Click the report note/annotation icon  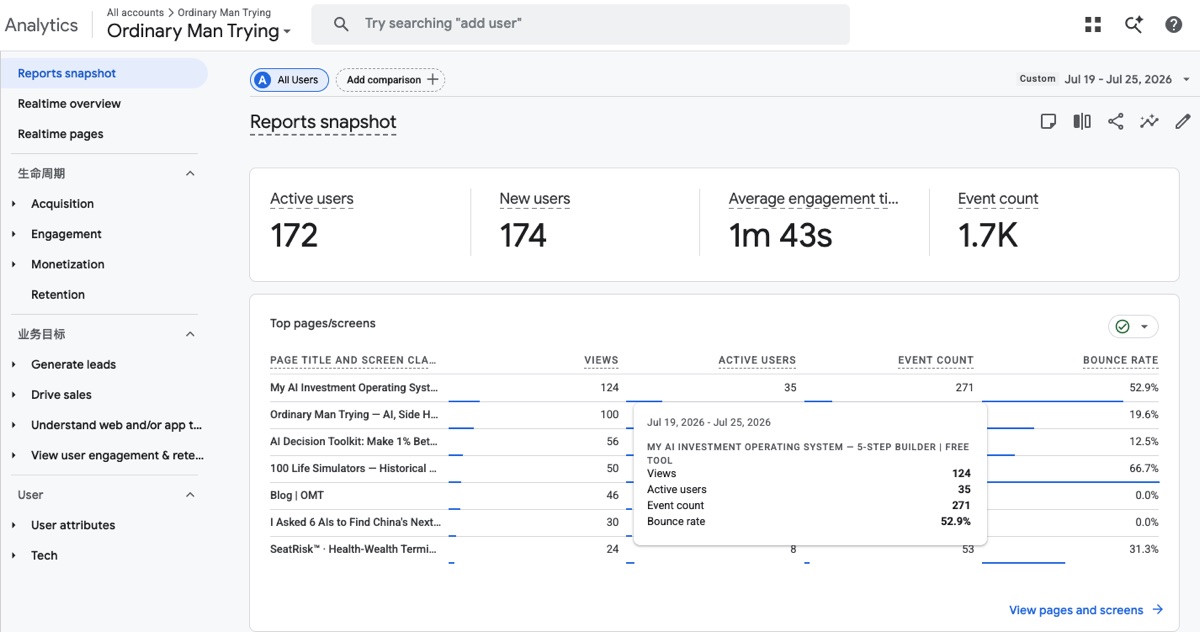[1048, 122]
